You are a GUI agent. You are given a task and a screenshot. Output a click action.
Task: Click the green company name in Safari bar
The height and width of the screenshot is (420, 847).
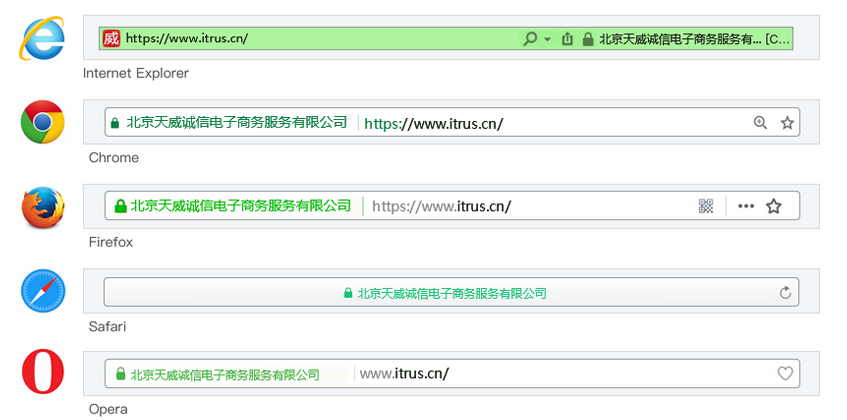tap(452, 293)
